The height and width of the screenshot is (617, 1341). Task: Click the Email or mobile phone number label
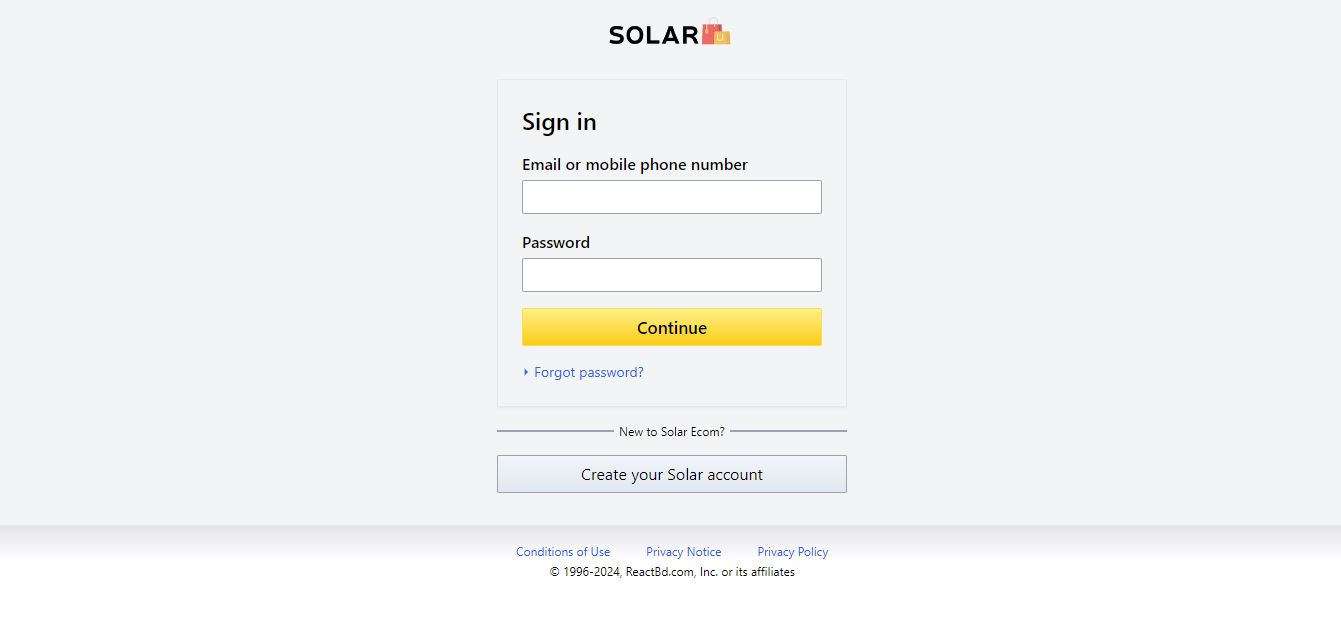(635, 164)
